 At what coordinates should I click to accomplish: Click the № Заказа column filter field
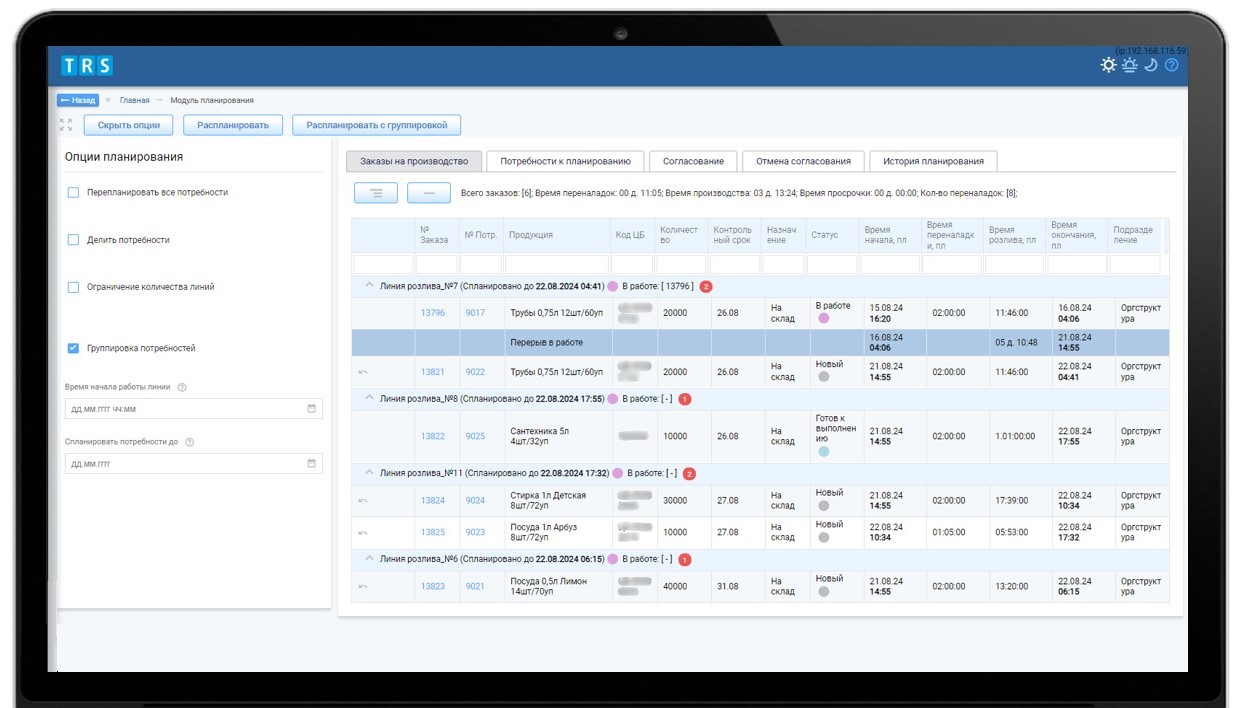(x=437, y=265)
